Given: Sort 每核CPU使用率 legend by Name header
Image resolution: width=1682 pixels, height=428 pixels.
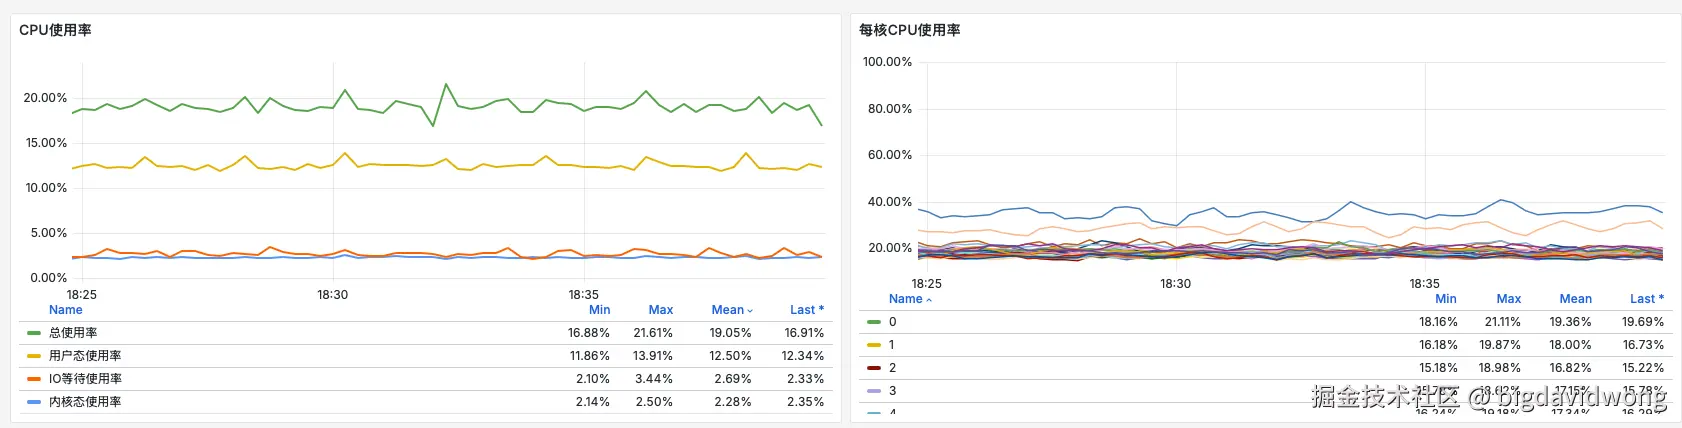Looking at the screenshot, I should point(906,299).
